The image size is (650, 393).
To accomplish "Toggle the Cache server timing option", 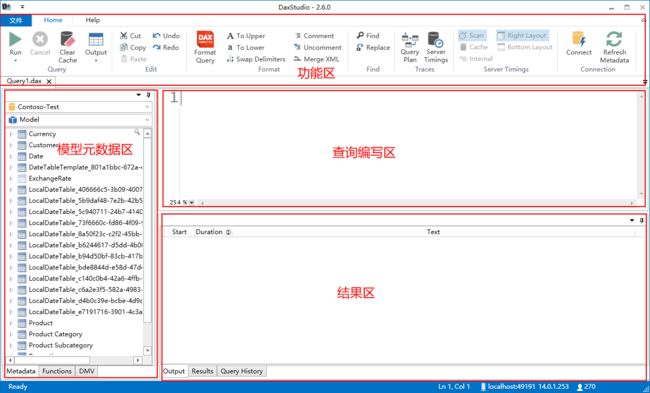I will tap(474, 47).
